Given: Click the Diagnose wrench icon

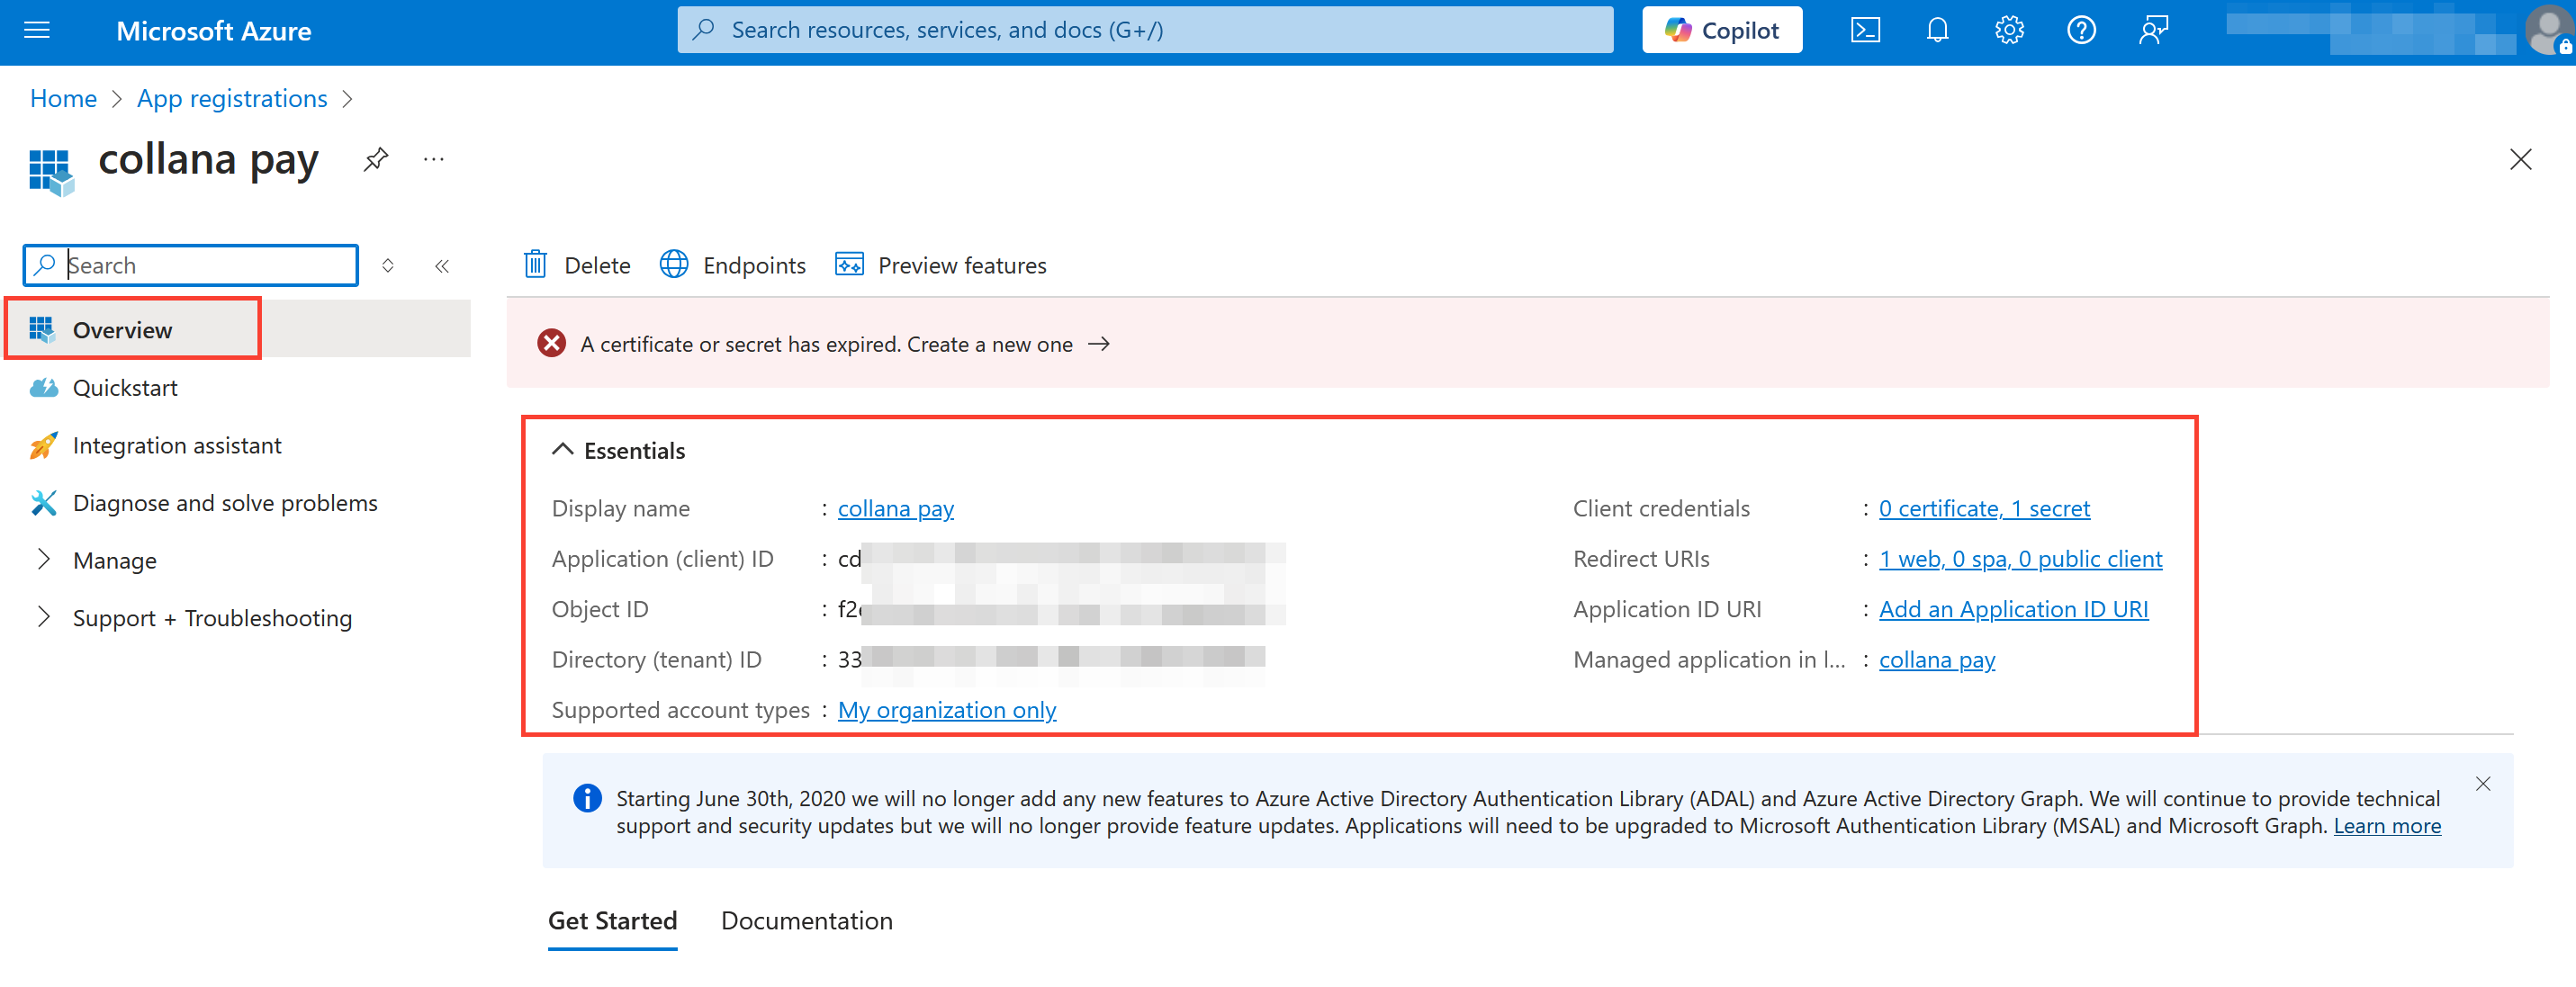Looking at the screenshot, I should [x=43, y=502].
